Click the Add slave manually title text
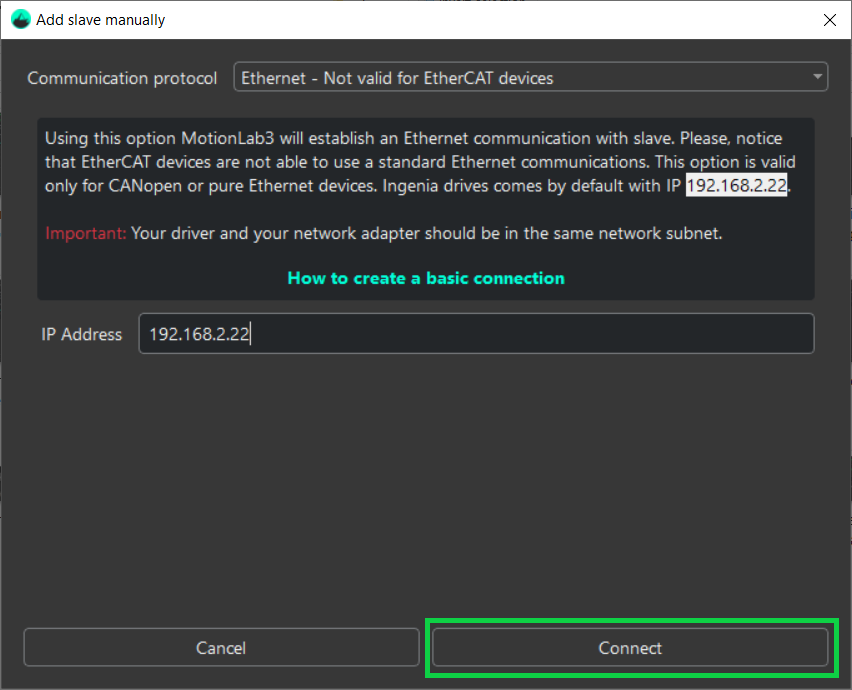This screenshot has height=690, width=852. click(99, 19)
